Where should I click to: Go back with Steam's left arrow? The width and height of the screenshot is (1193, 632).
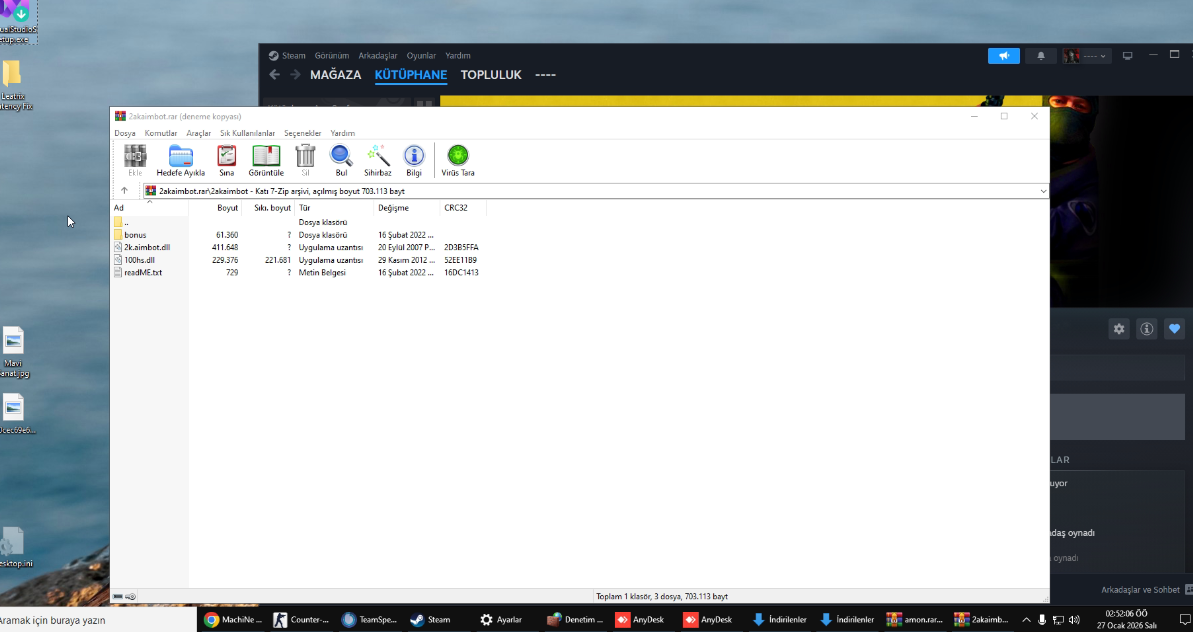(x=275, y=75)
